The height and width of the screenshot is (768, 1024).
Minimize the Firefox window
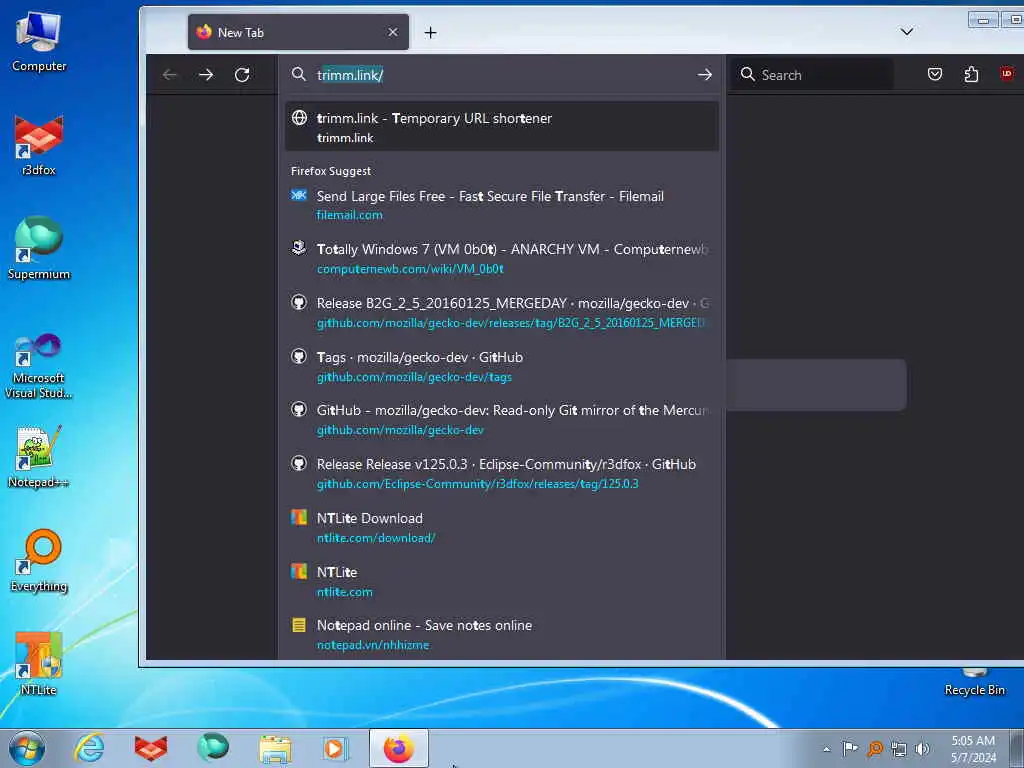point(983,20)
